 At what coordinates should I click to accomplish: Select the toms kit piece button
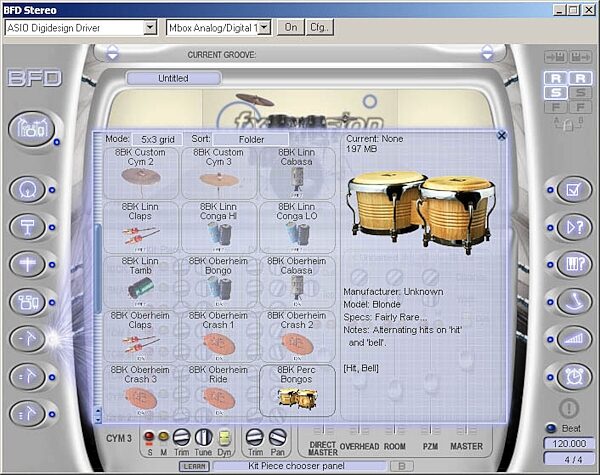tap(28, 302)
